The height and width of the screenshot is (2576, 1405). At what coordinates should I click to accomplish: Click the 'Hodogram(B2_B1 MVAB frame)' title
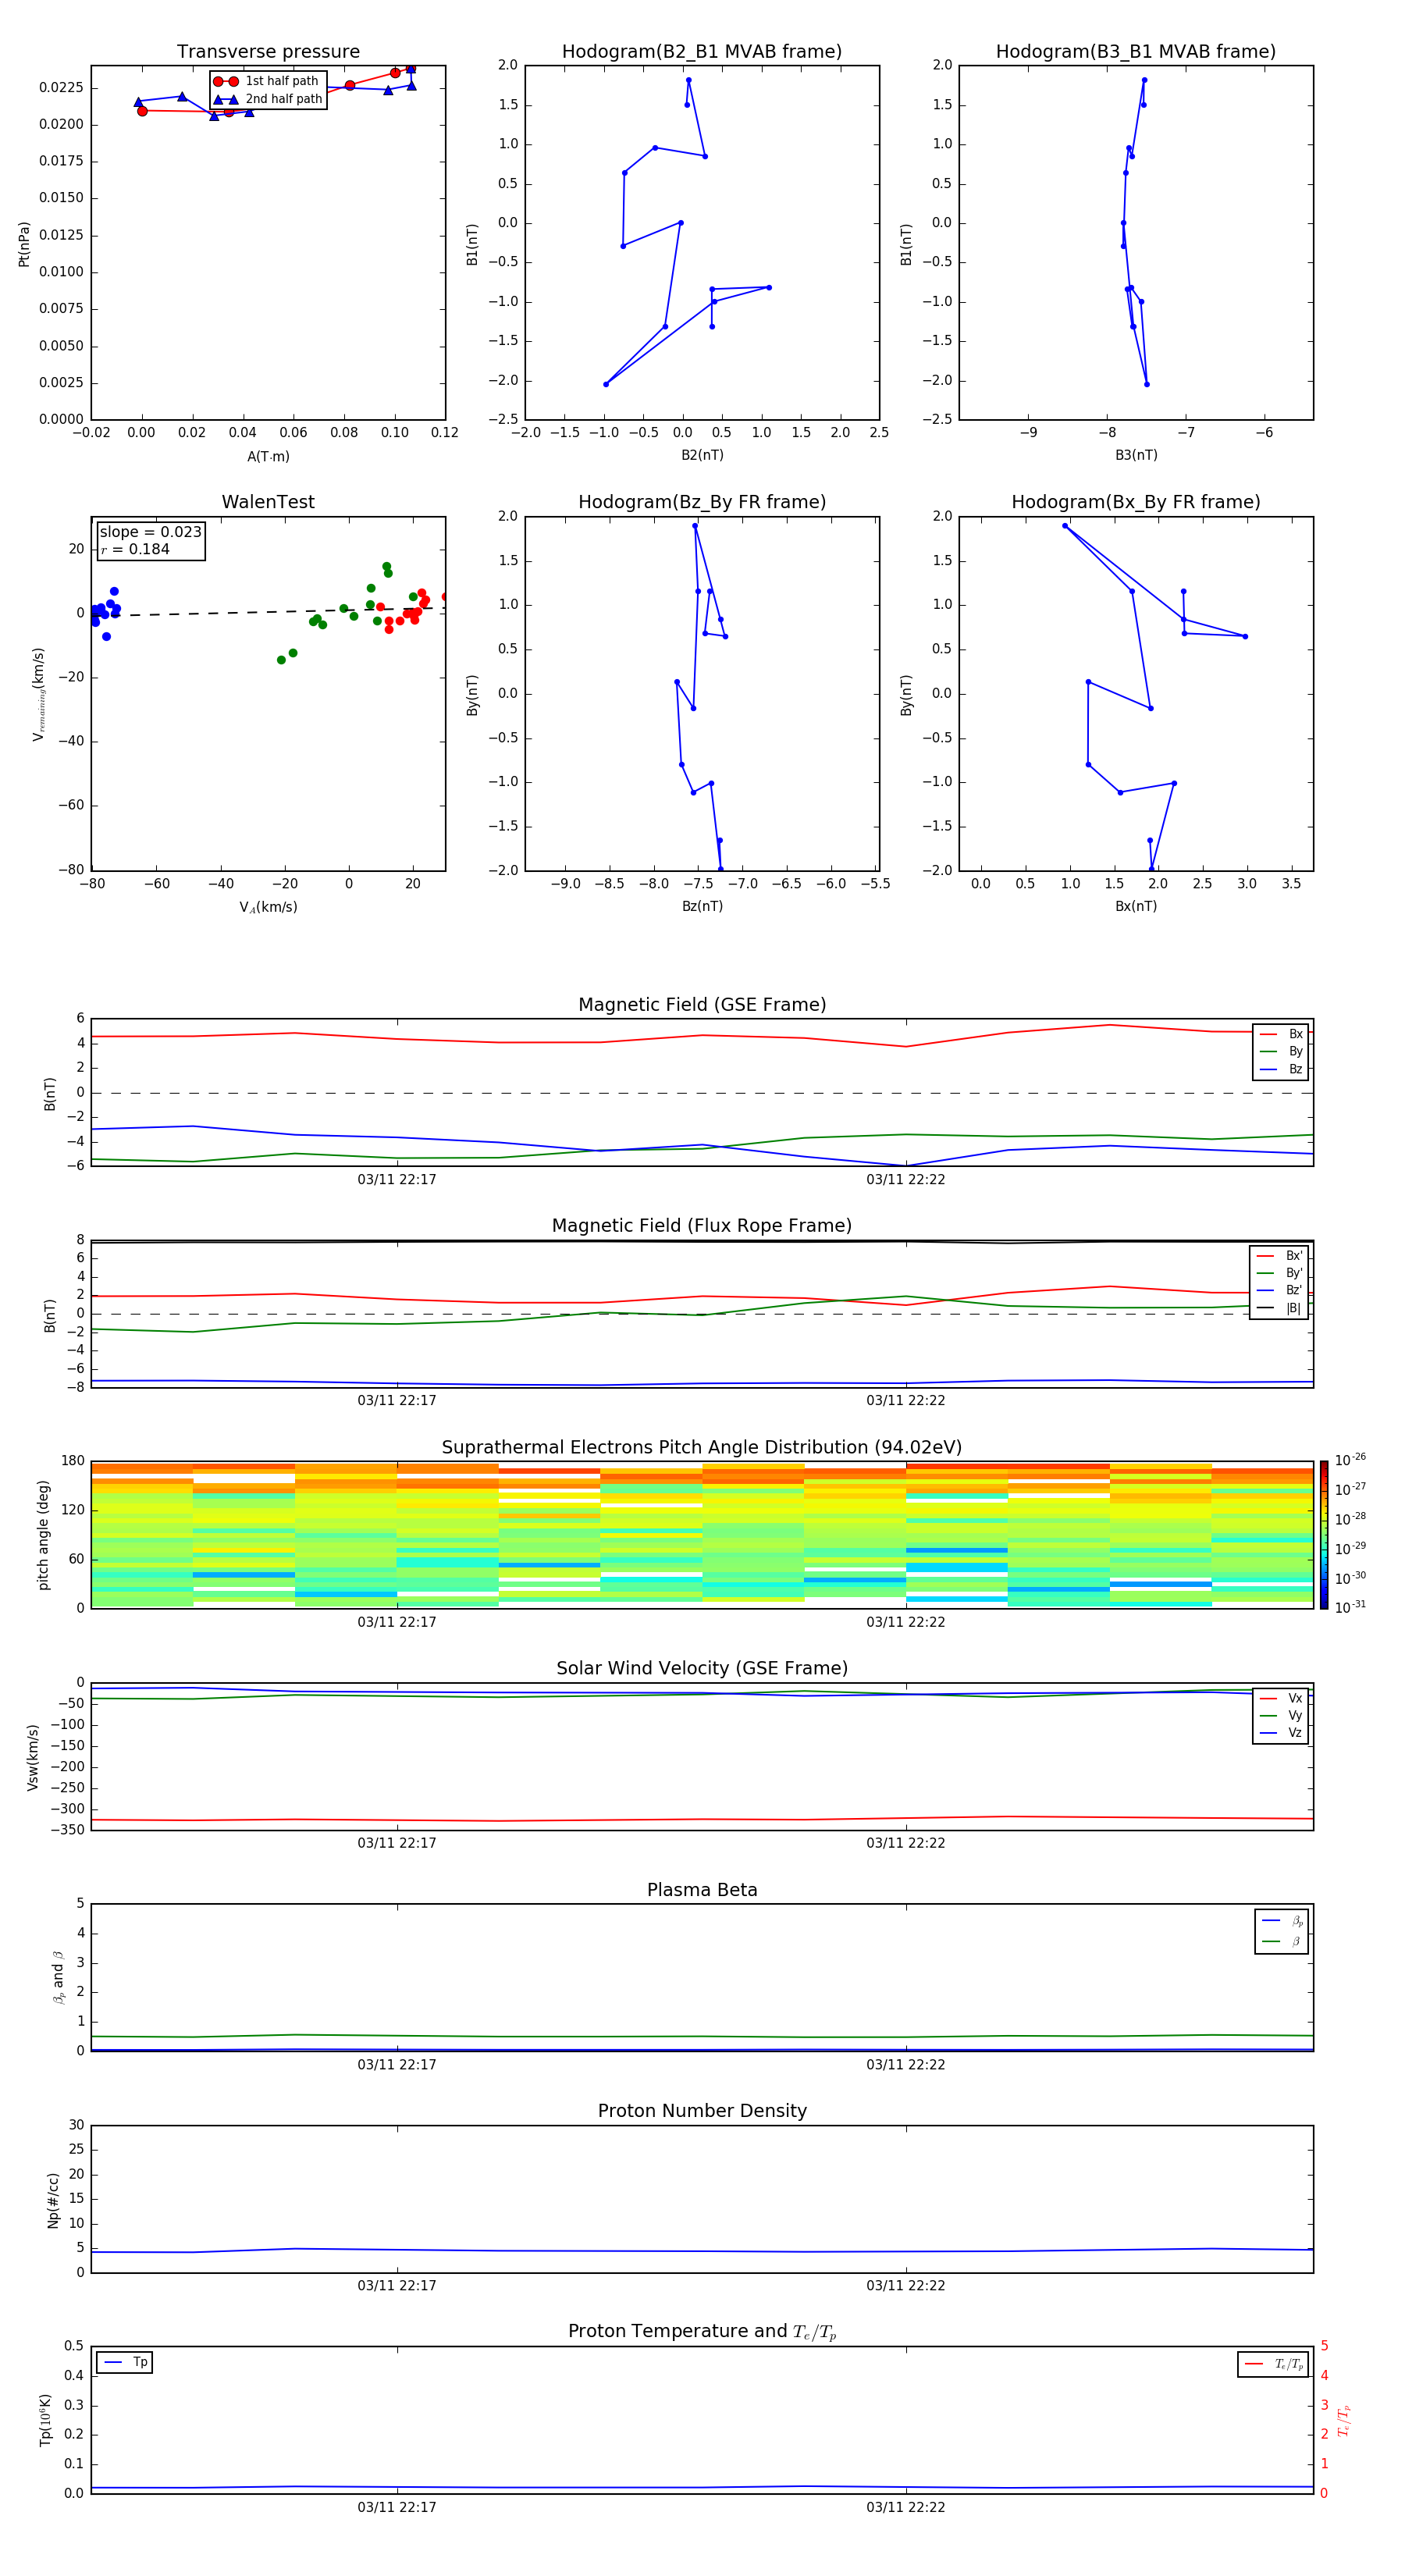pyautogui.click(x=702, y=52)
